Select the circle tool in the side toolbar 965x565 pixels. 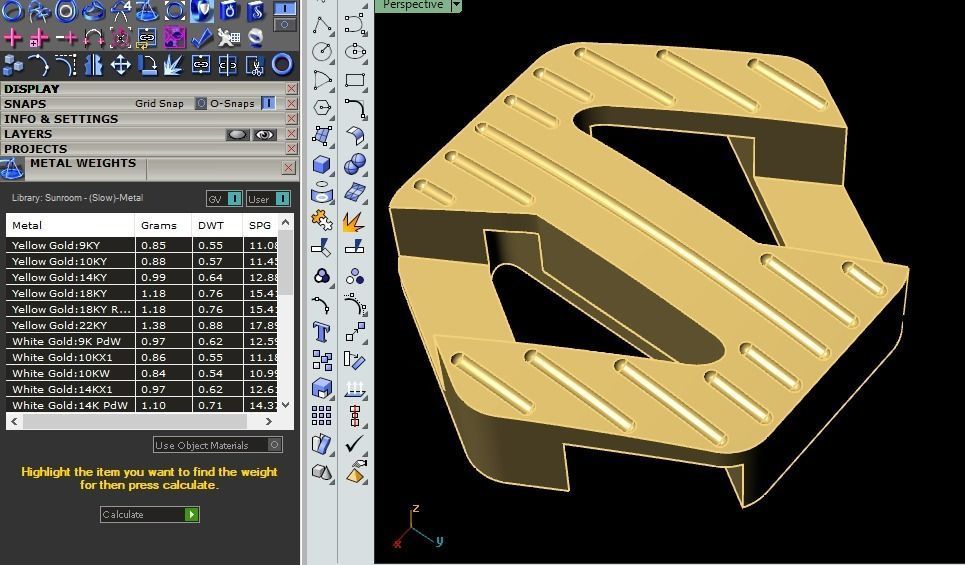[x=322, y=52]
